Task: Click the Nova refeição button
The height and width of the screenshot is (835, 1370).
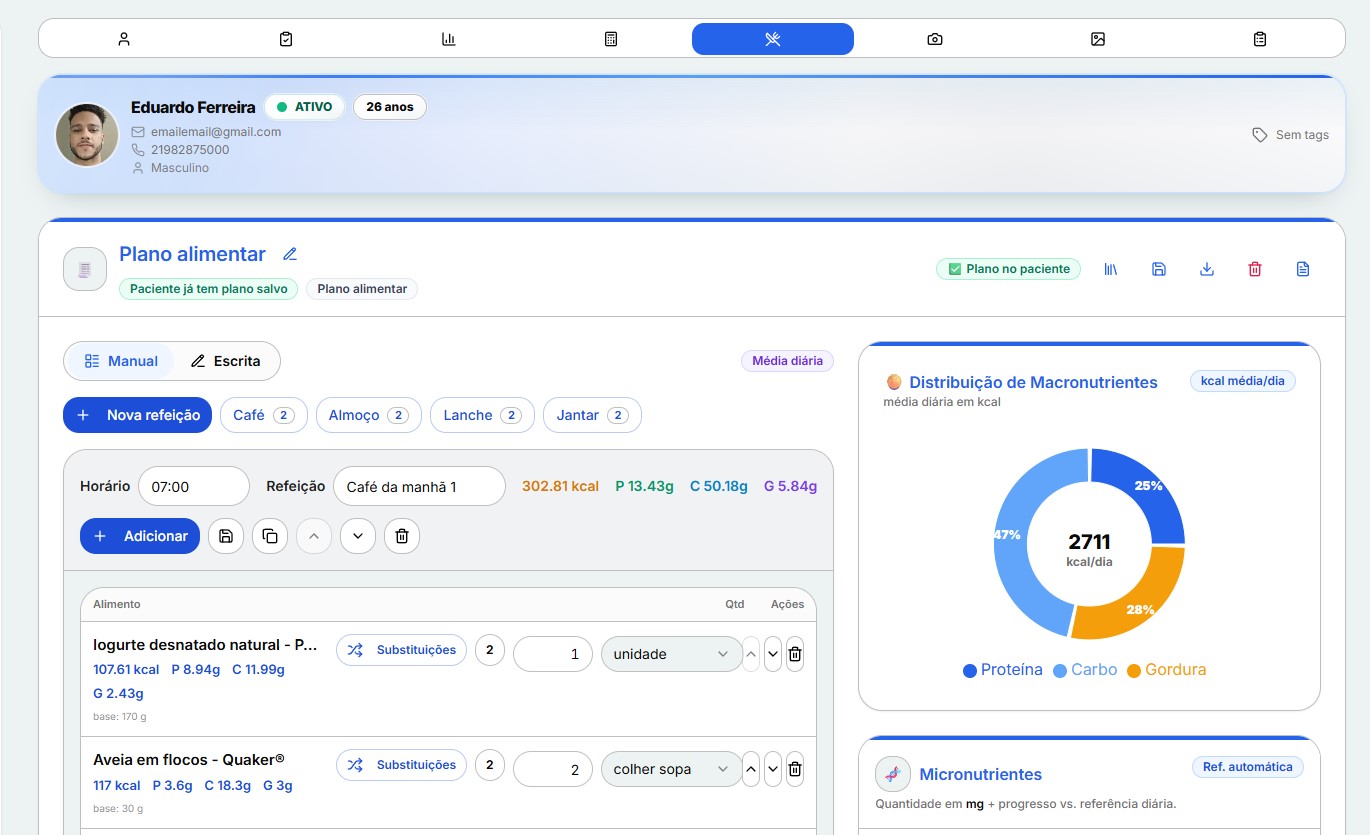Action: 138,415
